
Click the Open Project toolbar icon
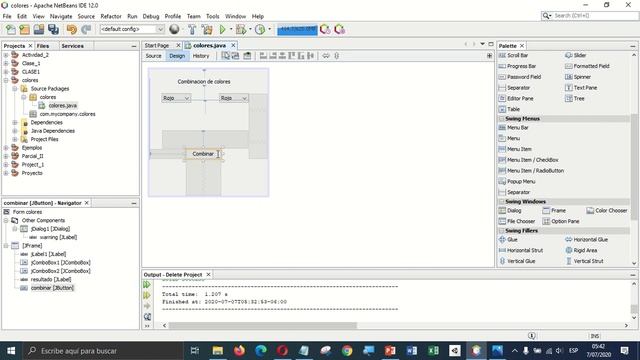tap(39, 29)
